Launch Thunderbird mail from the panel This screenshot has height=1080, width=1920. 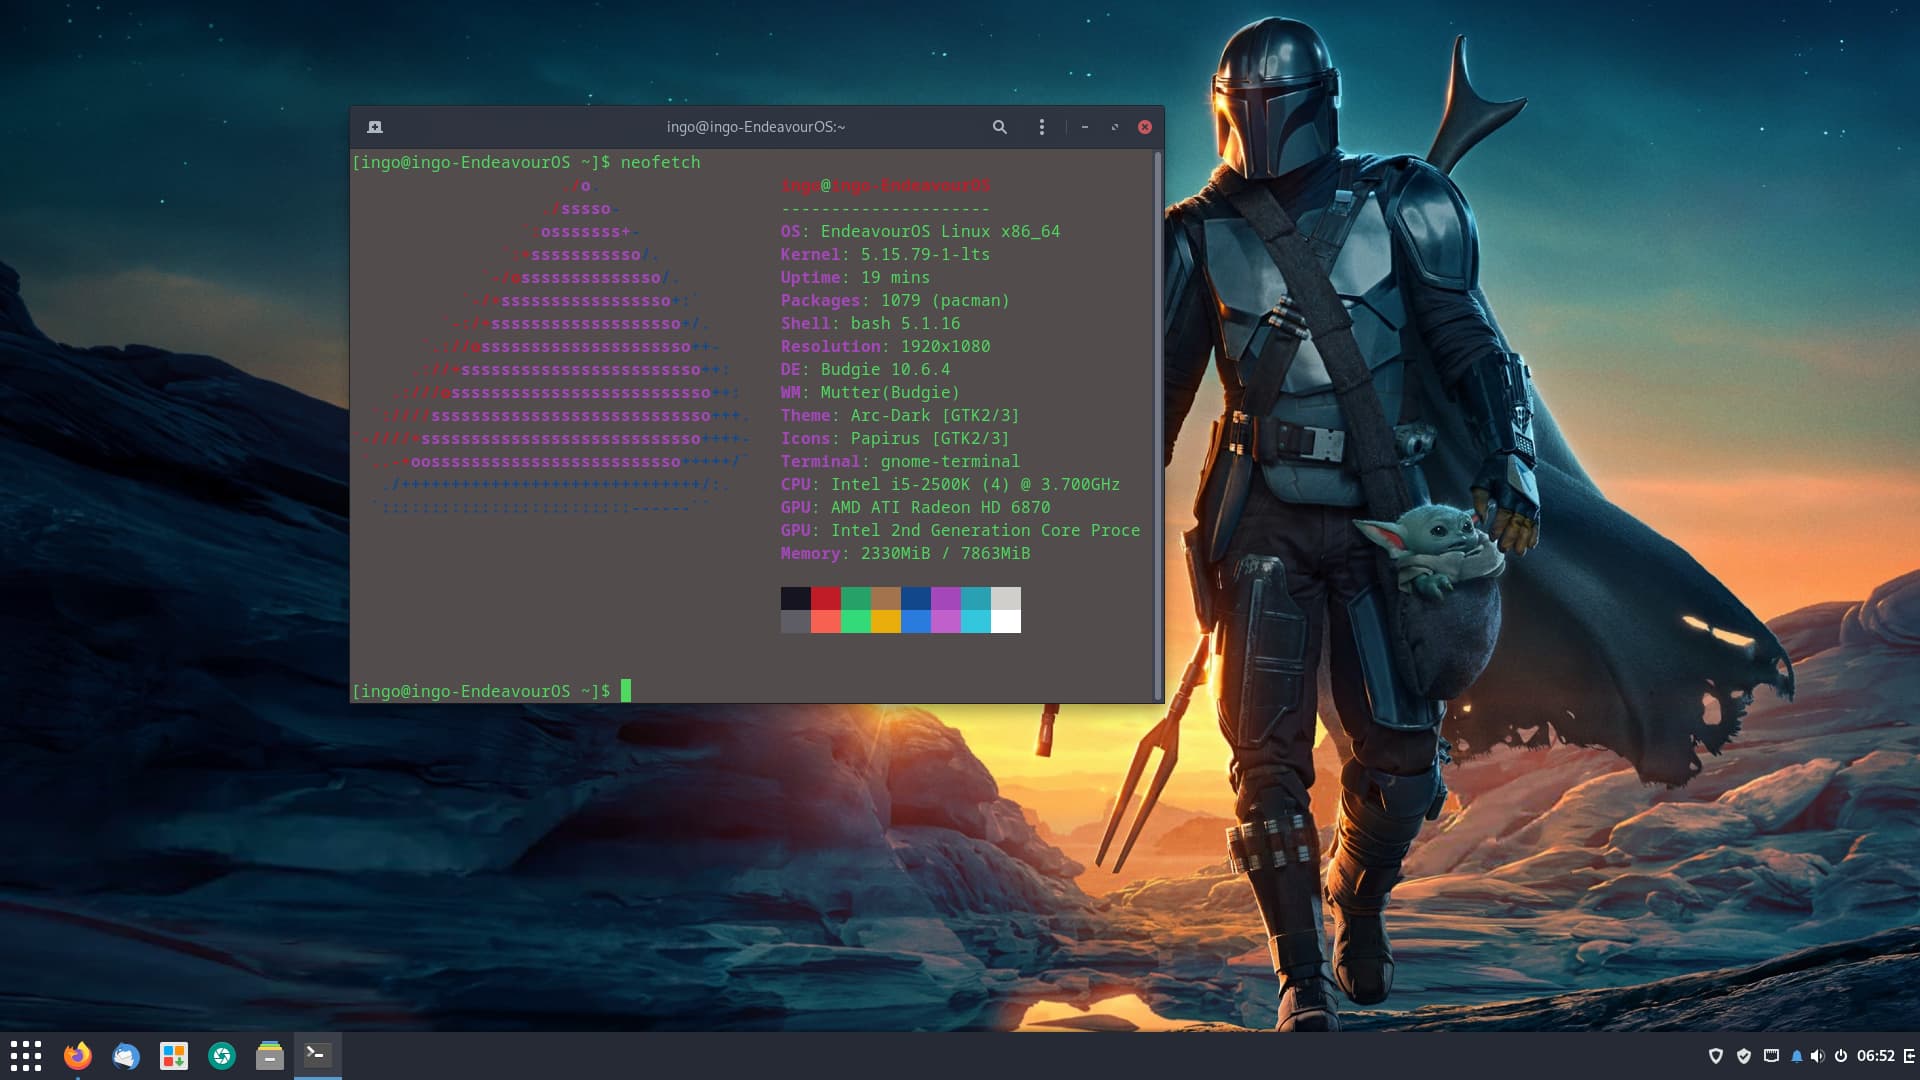point(125,1056)
